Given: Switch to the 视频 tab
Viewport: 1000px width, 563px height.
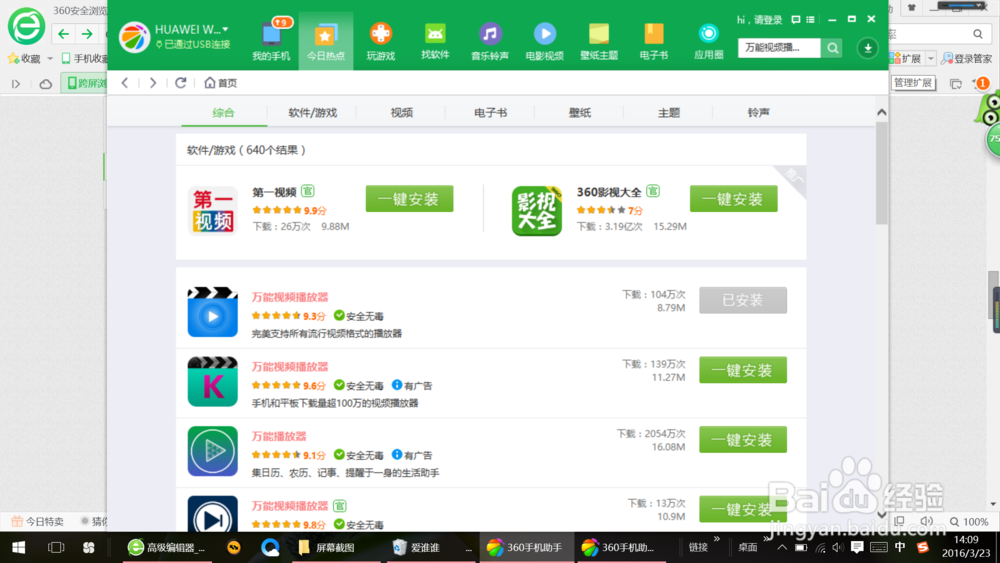Looking at the screenshot, I should point(402,113).
